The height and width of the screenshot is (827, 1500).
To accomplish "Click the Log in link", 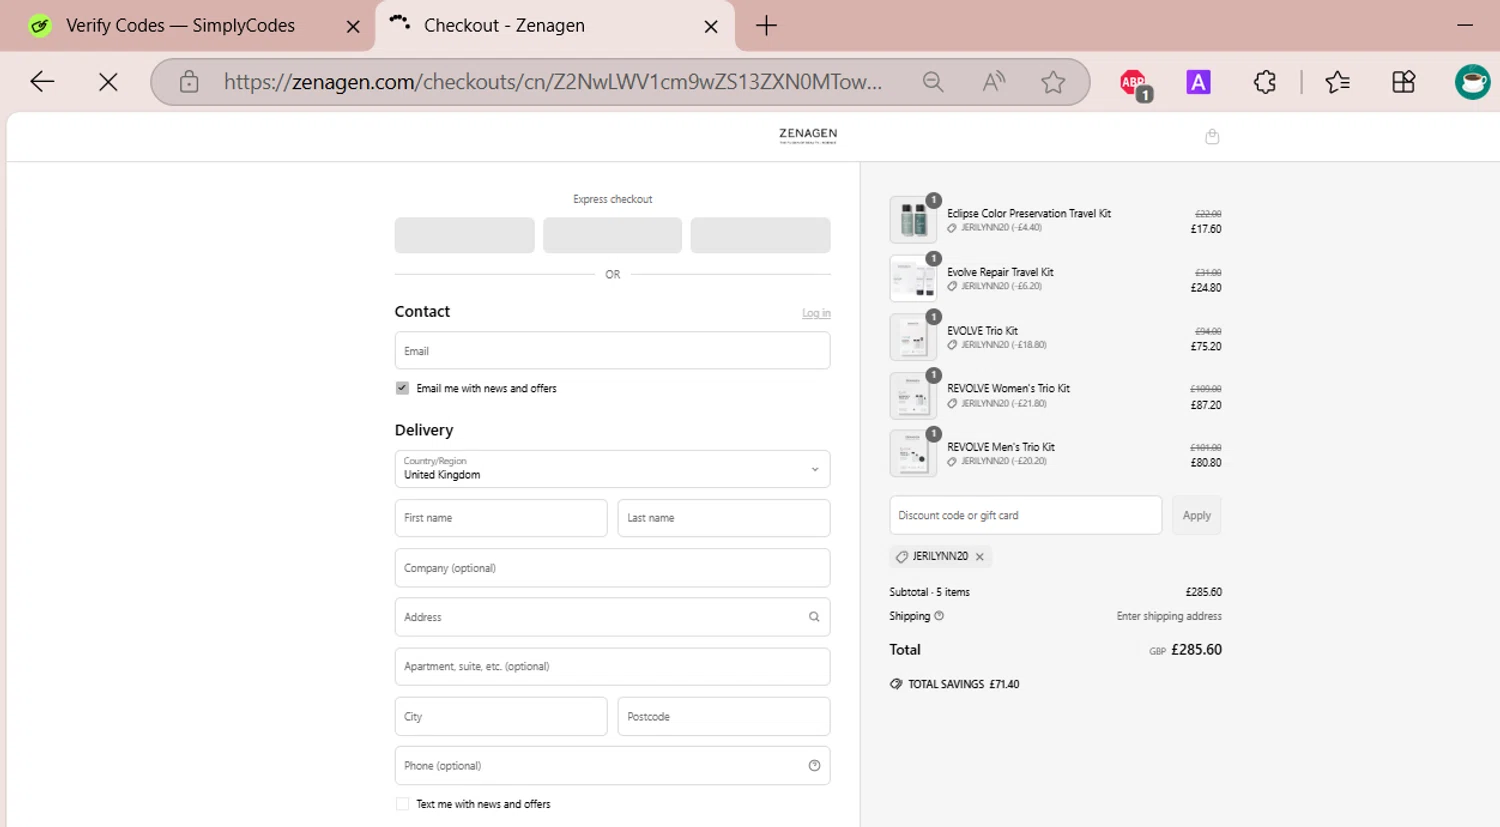I will point(816,313).
